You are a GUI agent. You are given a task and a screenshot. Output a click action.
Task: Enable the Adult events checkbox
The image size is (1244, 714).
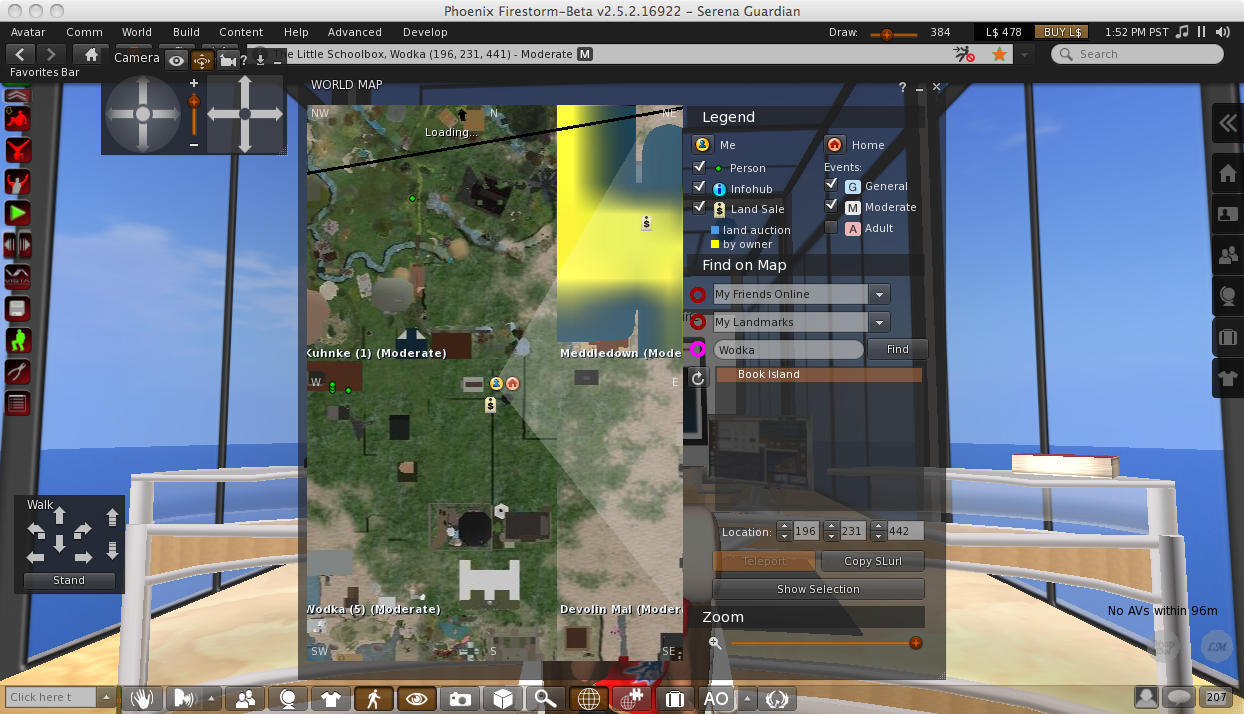(x=830, y=228)
